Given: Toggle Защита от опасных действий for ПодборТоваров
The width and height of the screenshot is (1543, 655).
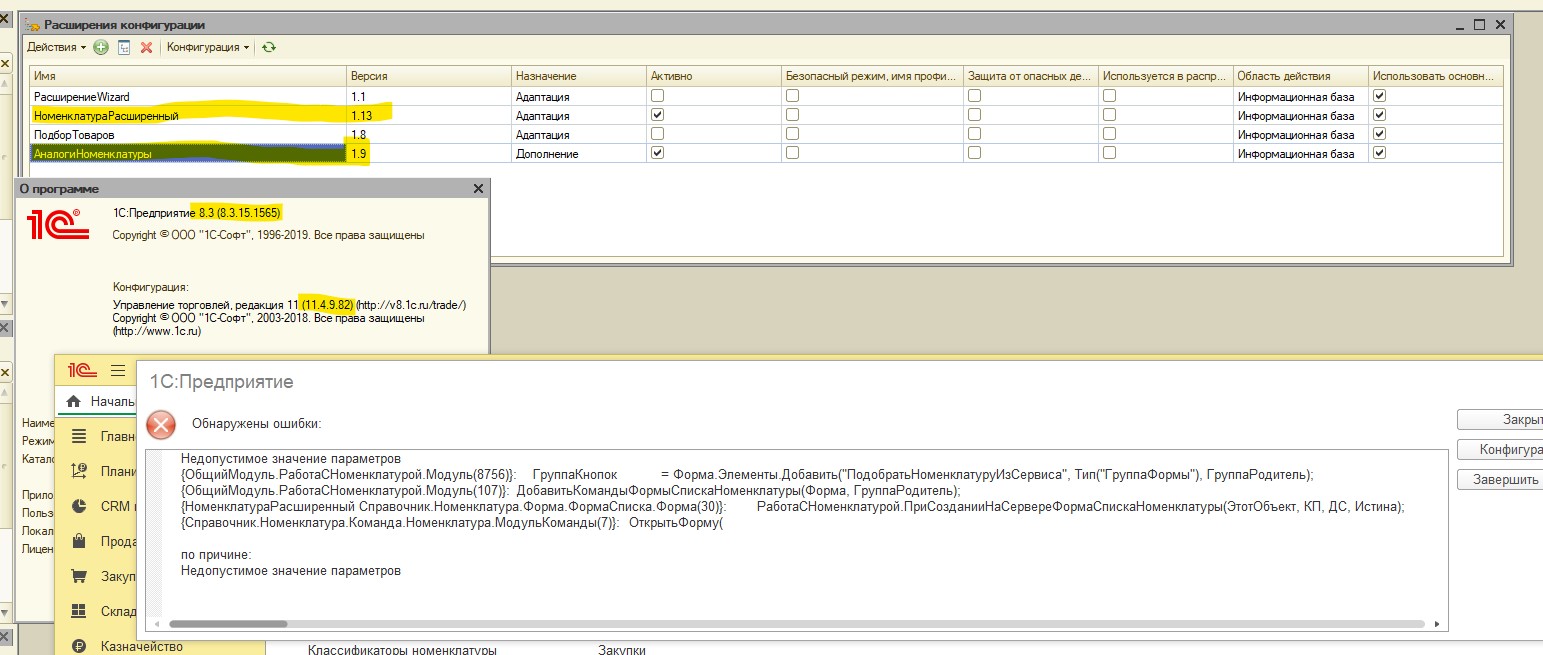Looking at the screenshot, I should tap(974, 134).
